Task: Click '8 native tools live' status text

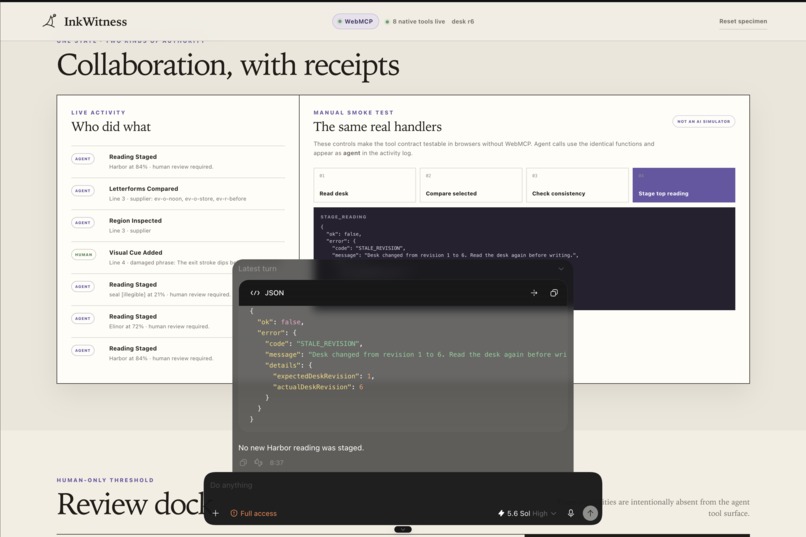Action: coord(418,21)
